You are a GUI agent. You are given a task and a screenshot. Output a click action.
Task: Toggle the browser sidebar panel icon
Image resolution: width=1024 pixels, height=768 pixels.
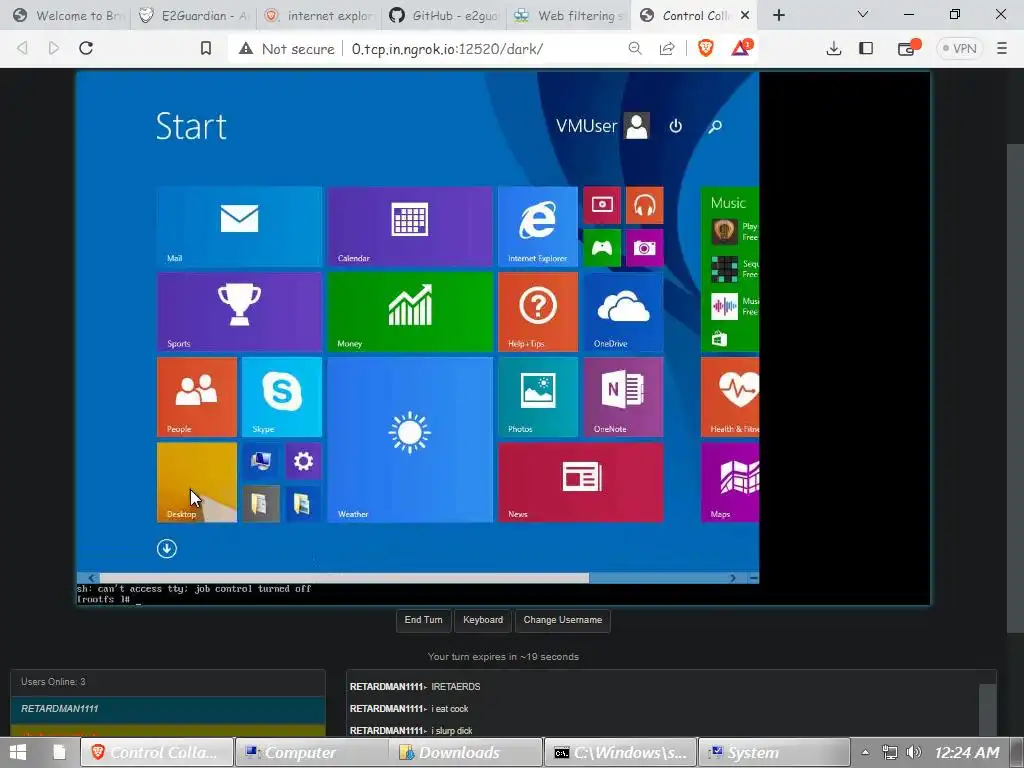pos(866,48)
